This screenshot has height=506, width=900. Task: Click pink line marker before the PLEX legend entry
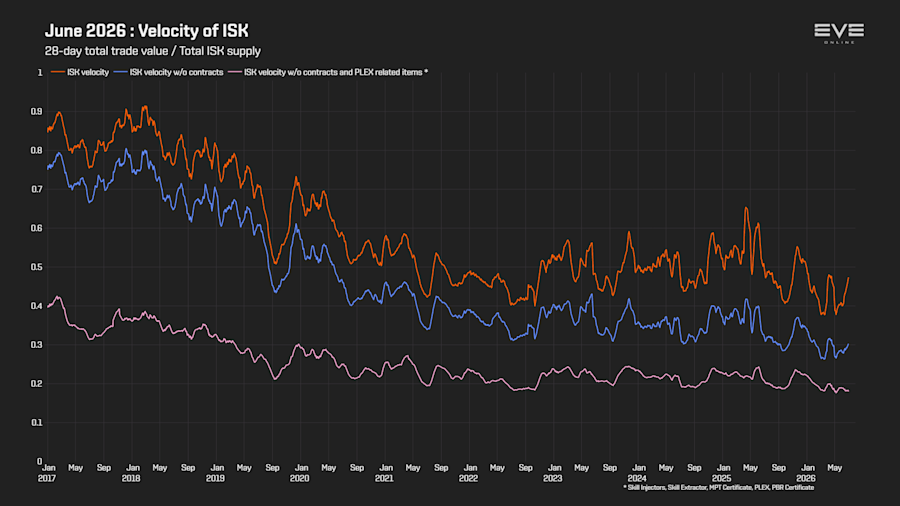[x=234, y=72]
